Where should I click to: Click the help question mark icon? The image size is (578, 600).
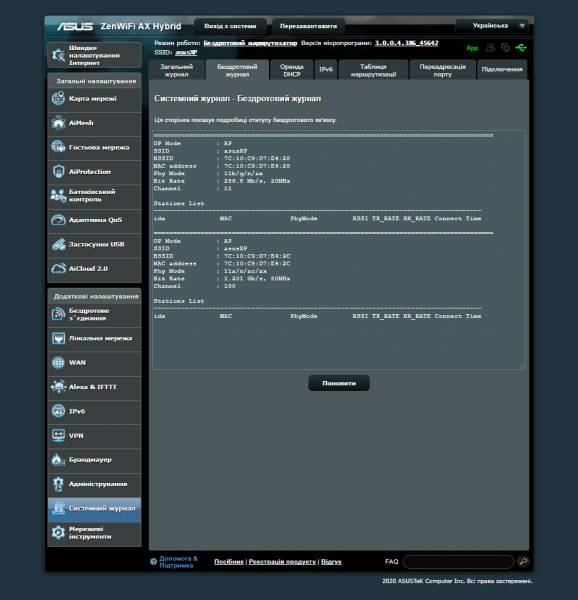(153, 561)
